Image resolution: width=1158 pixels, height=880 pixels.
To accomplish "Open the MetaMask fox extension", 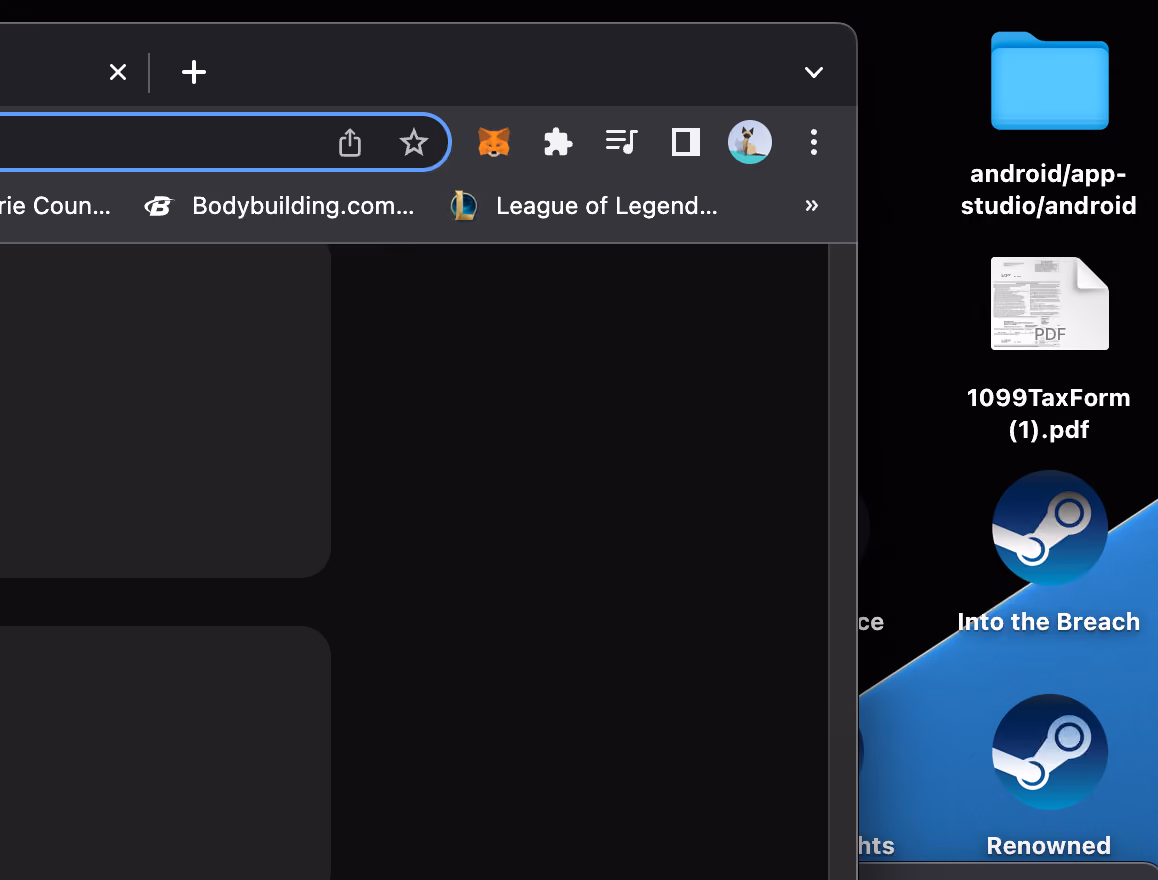I will click(494, 142).
